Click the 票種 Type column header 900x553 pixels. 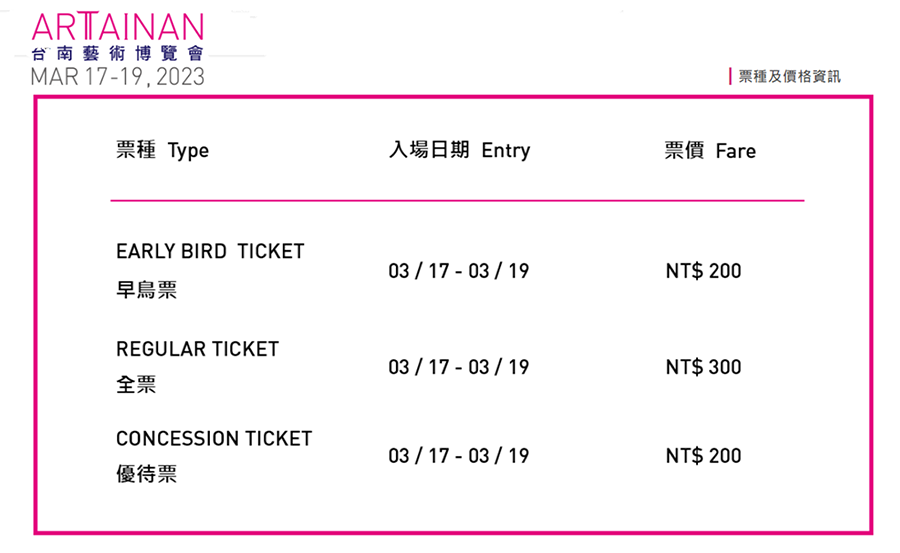click(162, 150)
